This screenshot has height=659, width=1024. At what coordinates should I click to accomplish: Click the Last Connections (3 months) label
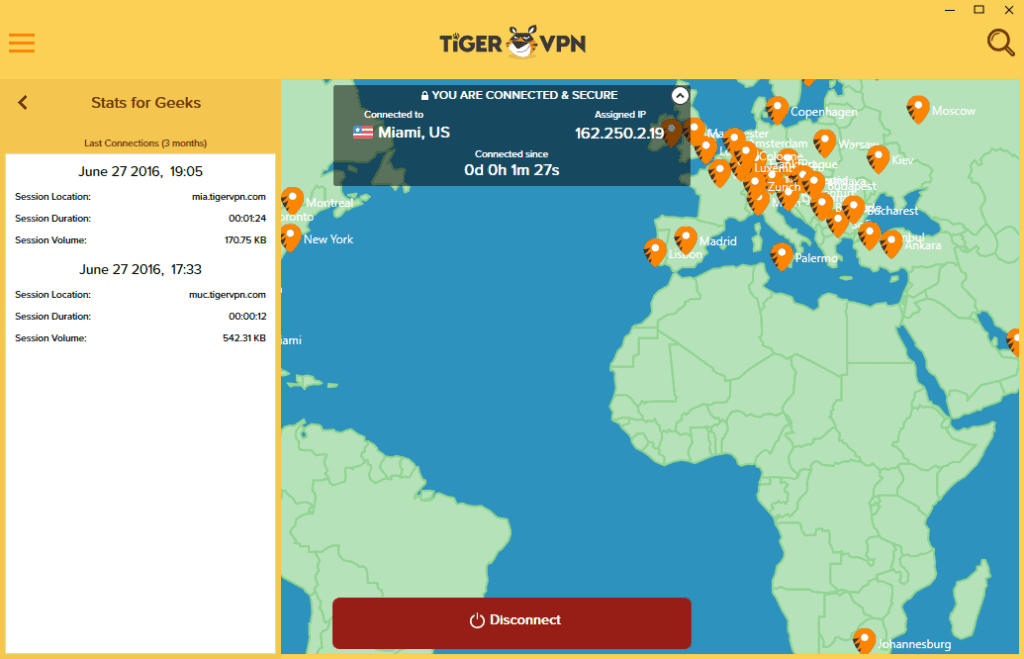click(x=145, y=143)
